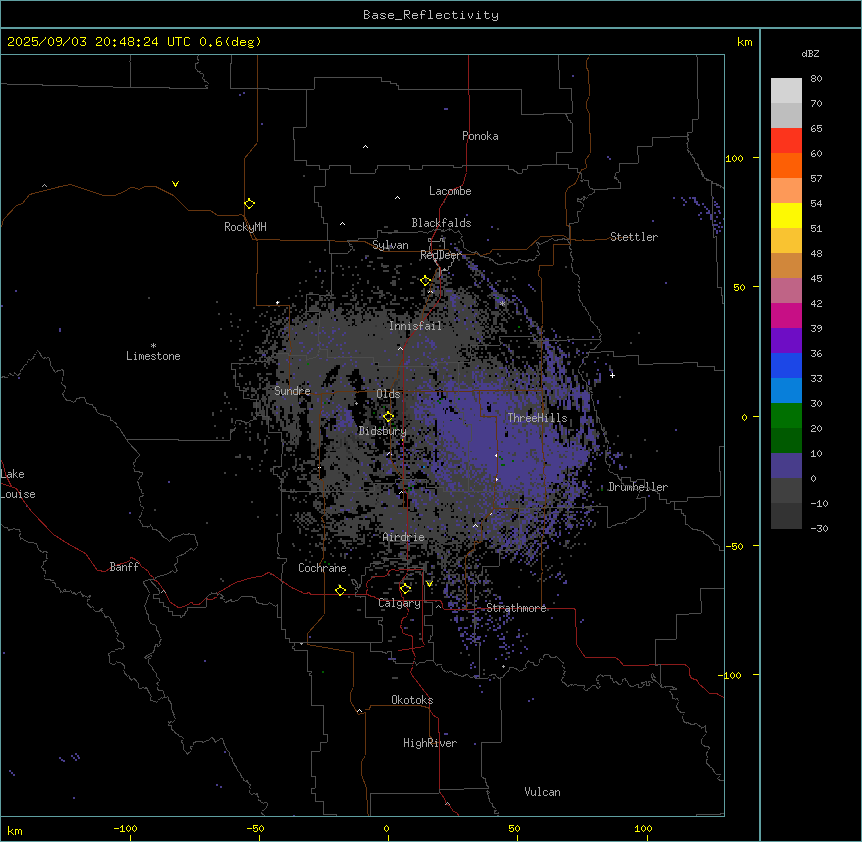Viewport: 862px width, 842px height.
Task: Click the ThreeHills label
Action: click(x=537, y=418)
